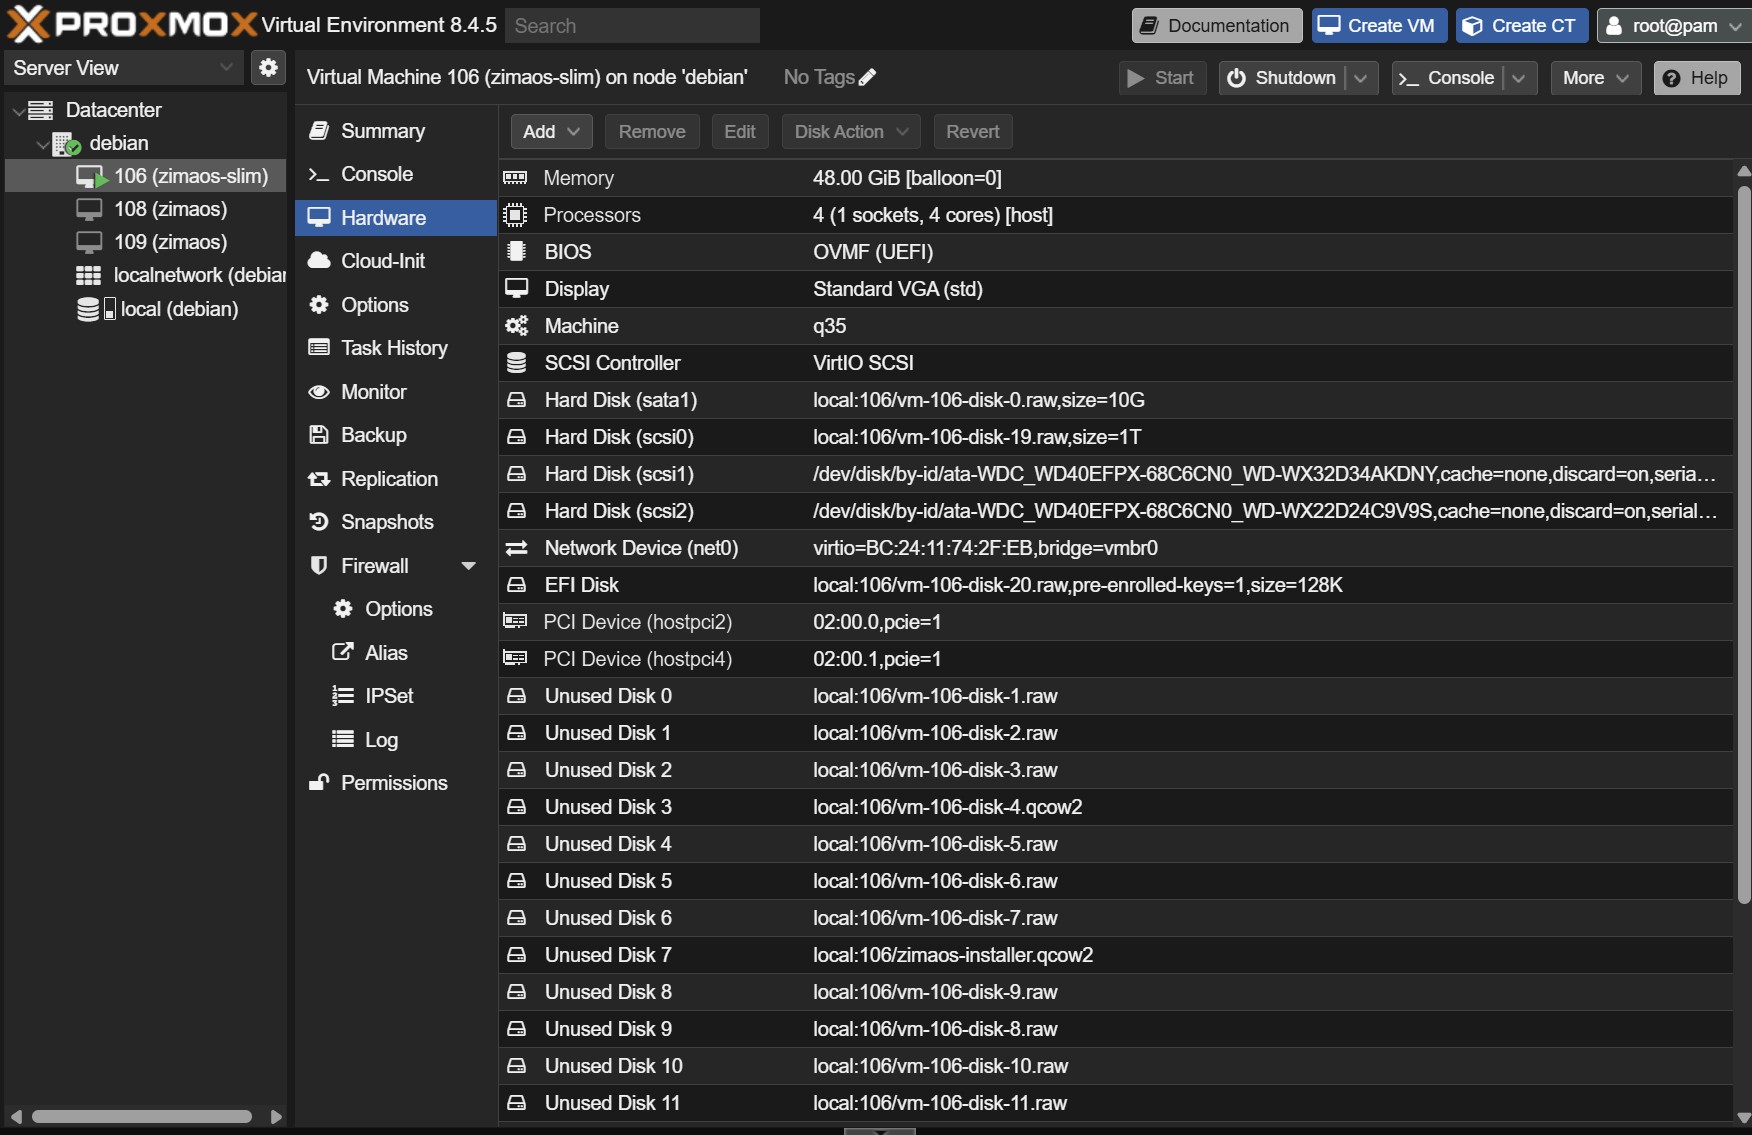Switch to the Task History tab

(393, 348)
